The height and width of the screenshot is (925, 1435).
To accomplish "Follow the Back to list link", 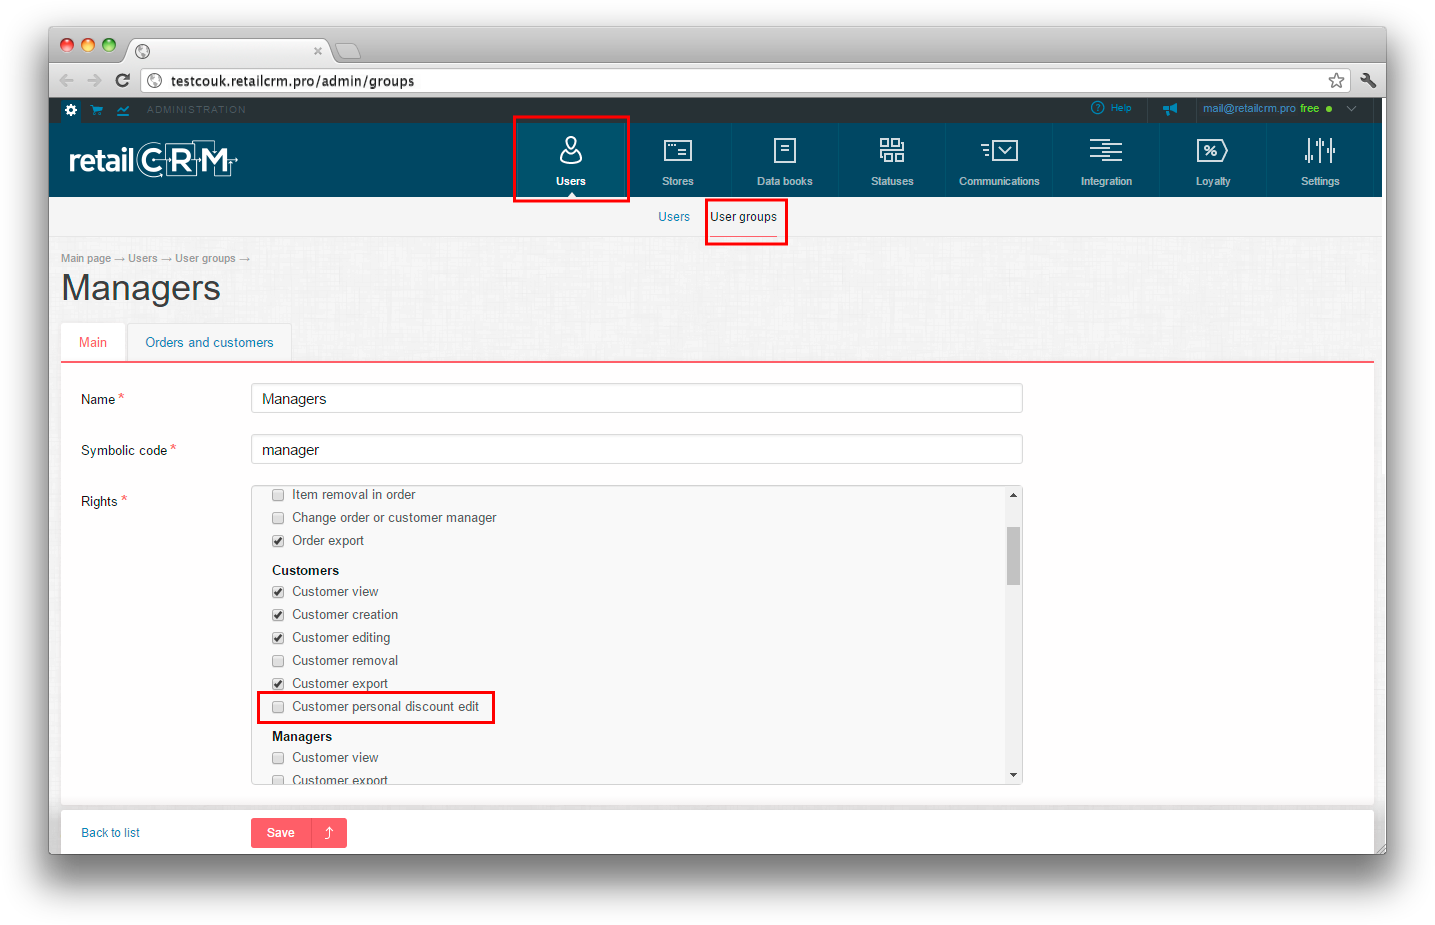I will click(x=110, y=833).
